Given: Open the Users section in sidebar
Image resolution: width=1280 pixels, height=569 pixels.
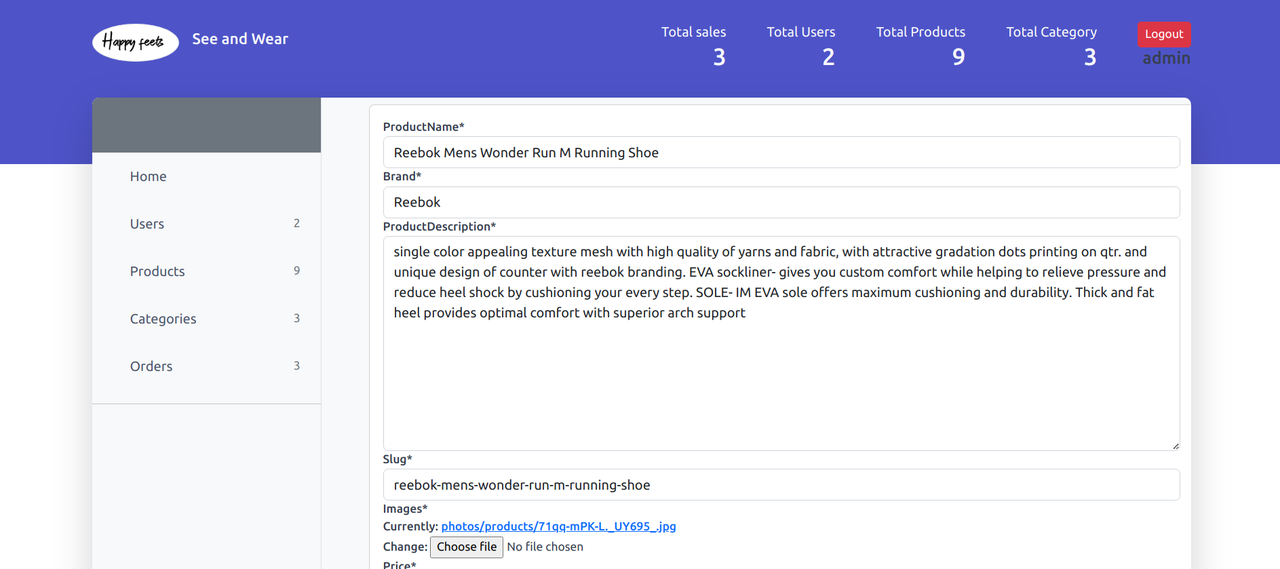Looking at the screenshot, I should (147, 224).
